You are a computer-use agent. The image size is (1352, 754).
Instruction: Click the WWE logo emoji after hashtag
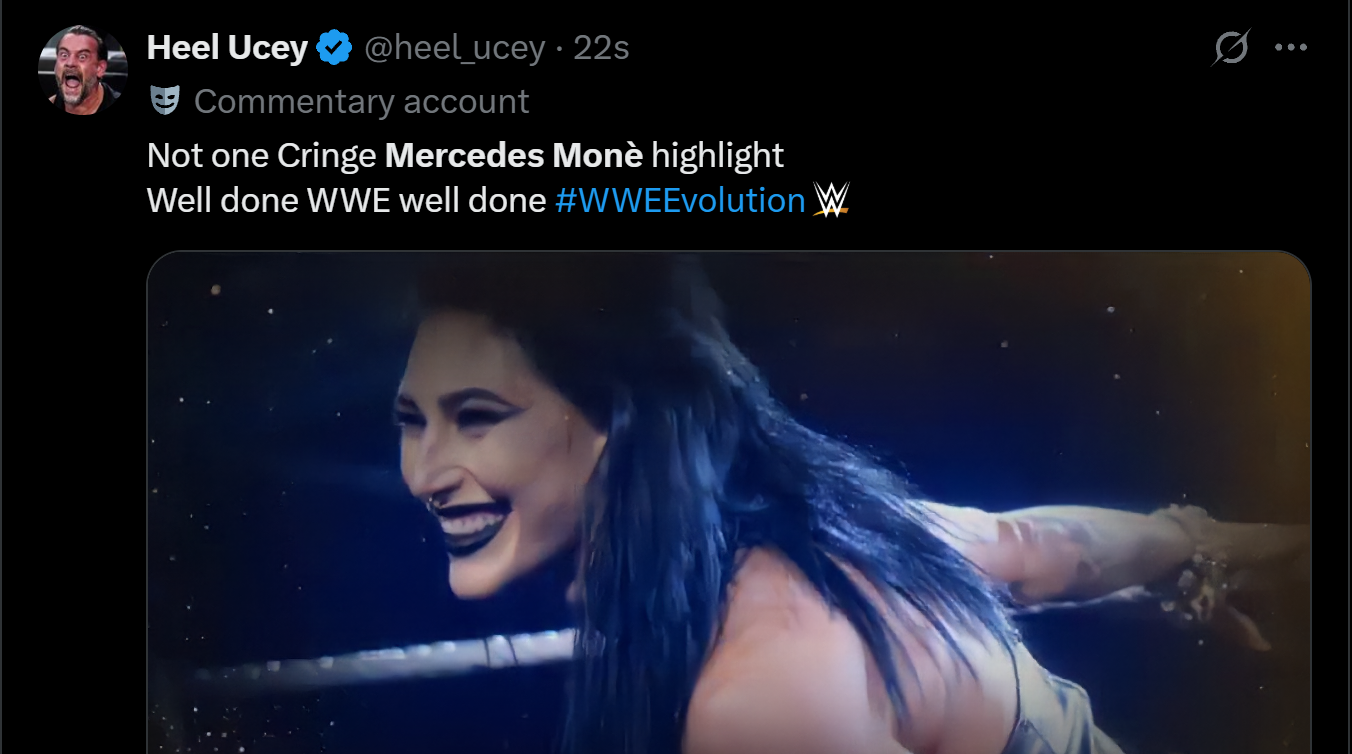coord(830,200)
